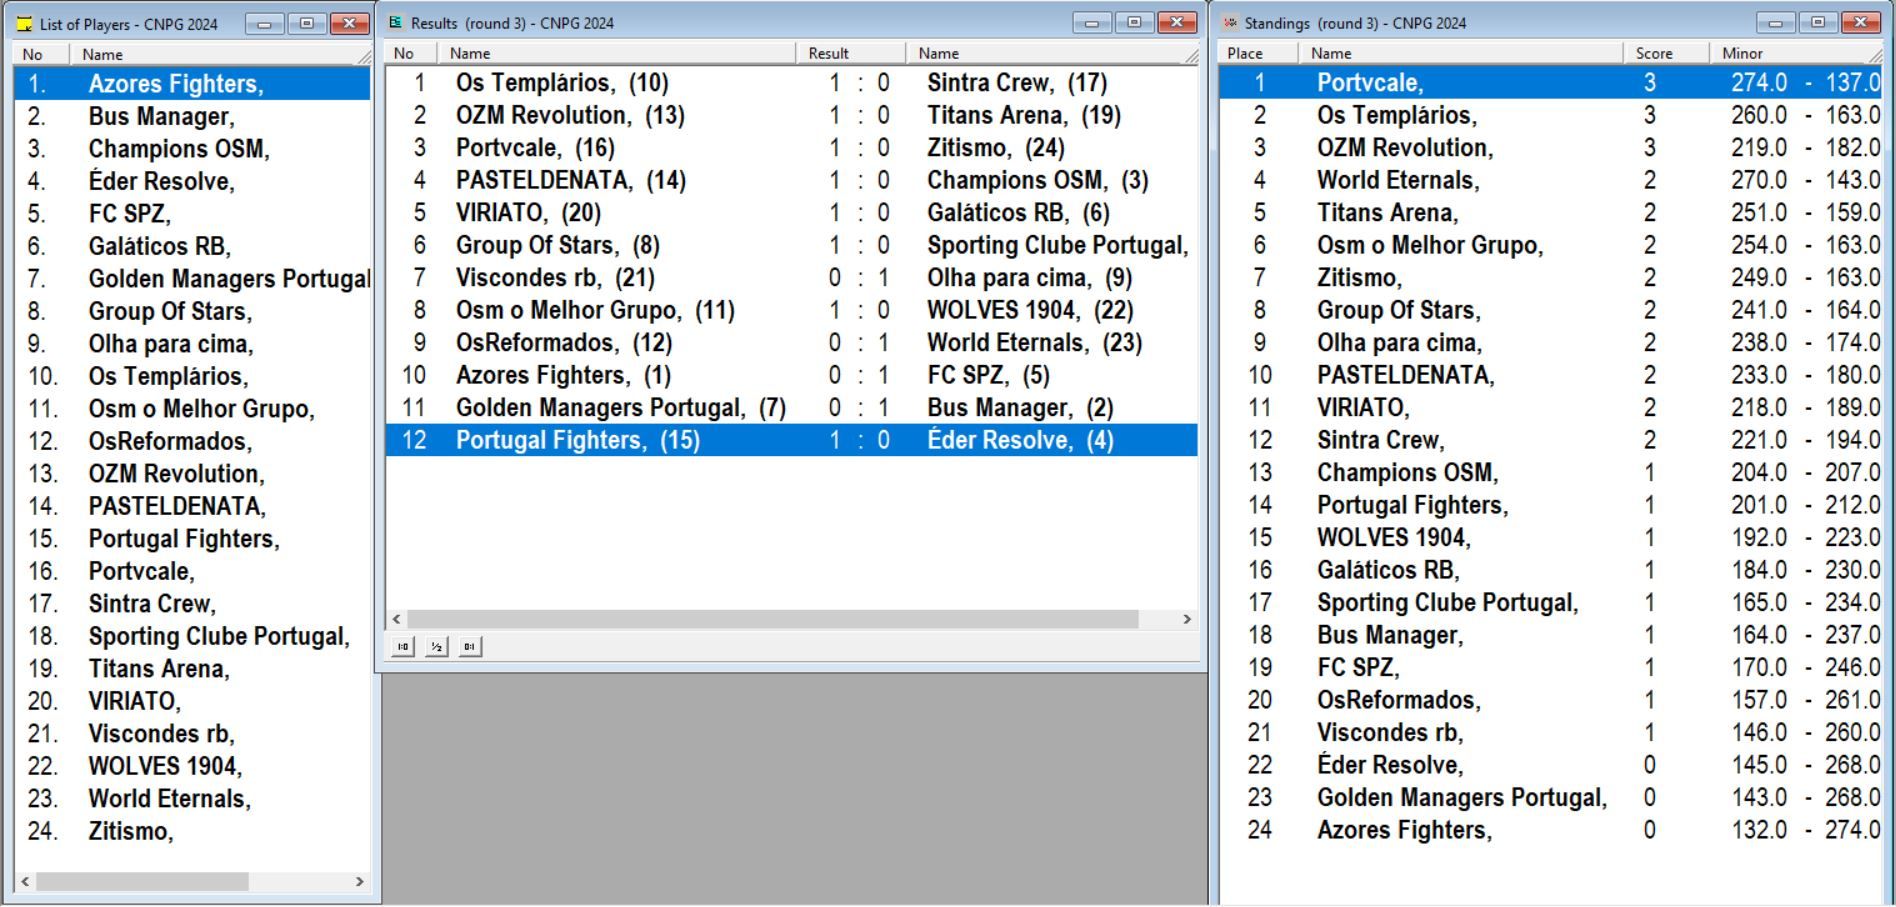Click the Results window title icon
The height and width of the screenshot is (907, 1896).
pyautogui.click(x=396, y=22)
